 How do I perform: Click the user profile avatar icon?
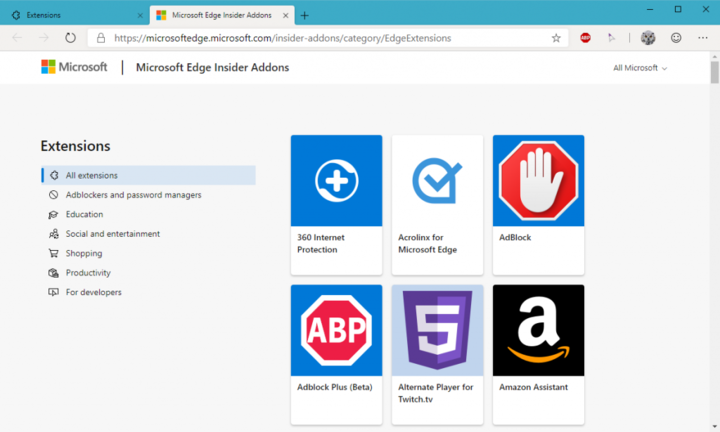(x=648, y=38)
